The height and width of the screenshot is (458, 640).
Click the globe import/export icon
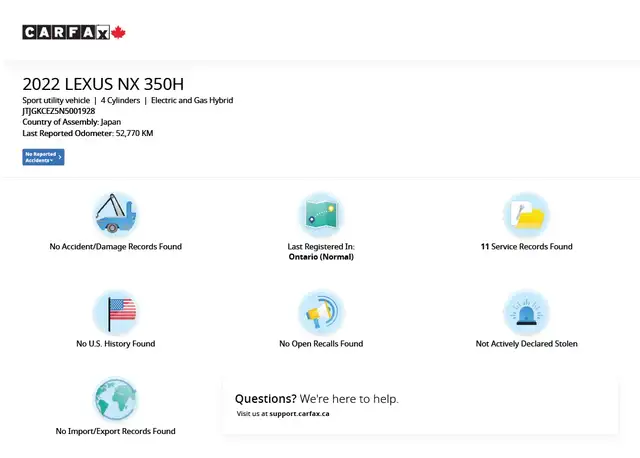point(115,400)
